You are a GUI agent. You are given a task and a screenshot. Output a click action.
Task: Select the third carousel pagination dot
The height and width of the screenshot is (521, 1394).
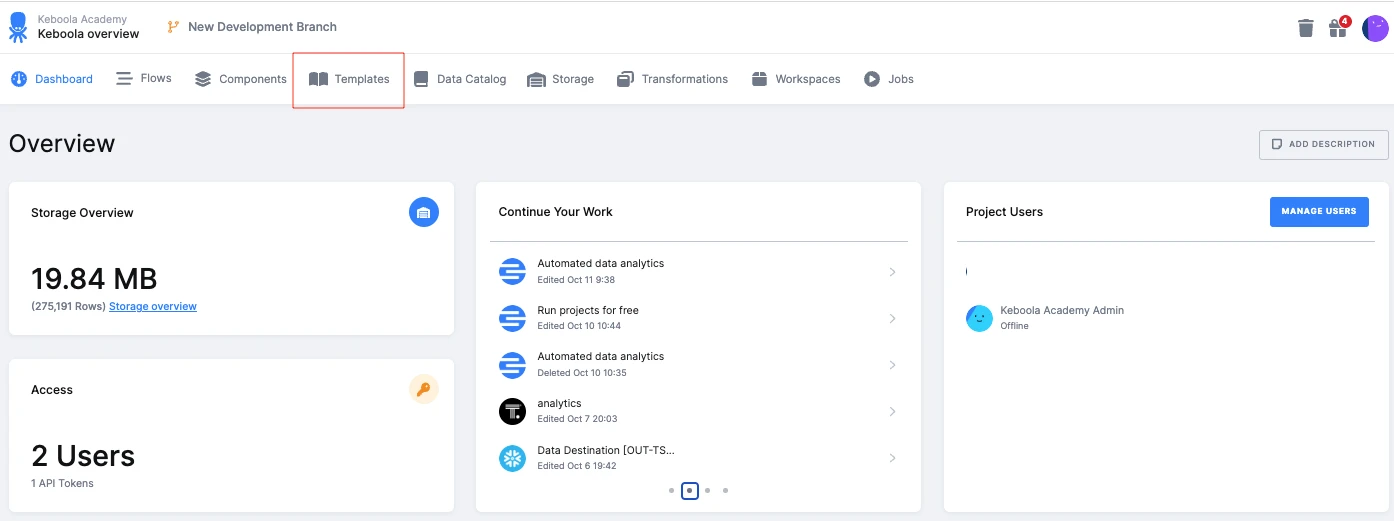(707, 490)
